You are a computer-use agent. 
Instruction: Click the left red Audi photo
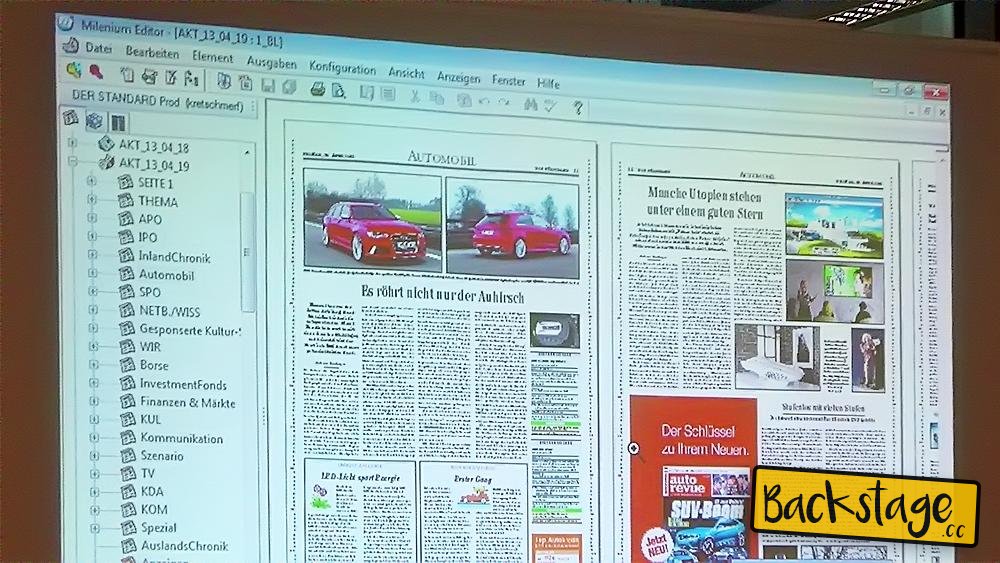click(x=372, y=220)
